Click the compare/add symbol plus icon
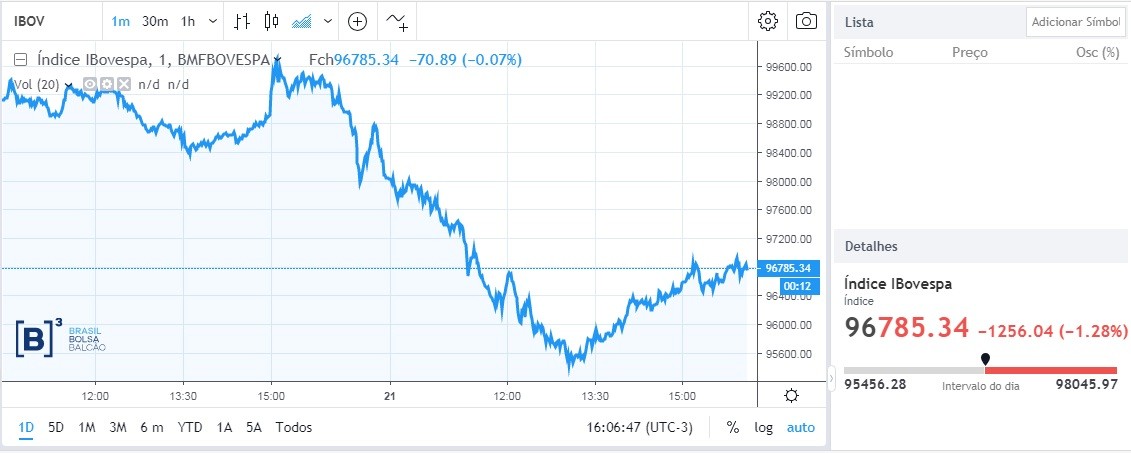Viewport: 1131px width, 453px height. pyautogui.click(x=357, y=21)
